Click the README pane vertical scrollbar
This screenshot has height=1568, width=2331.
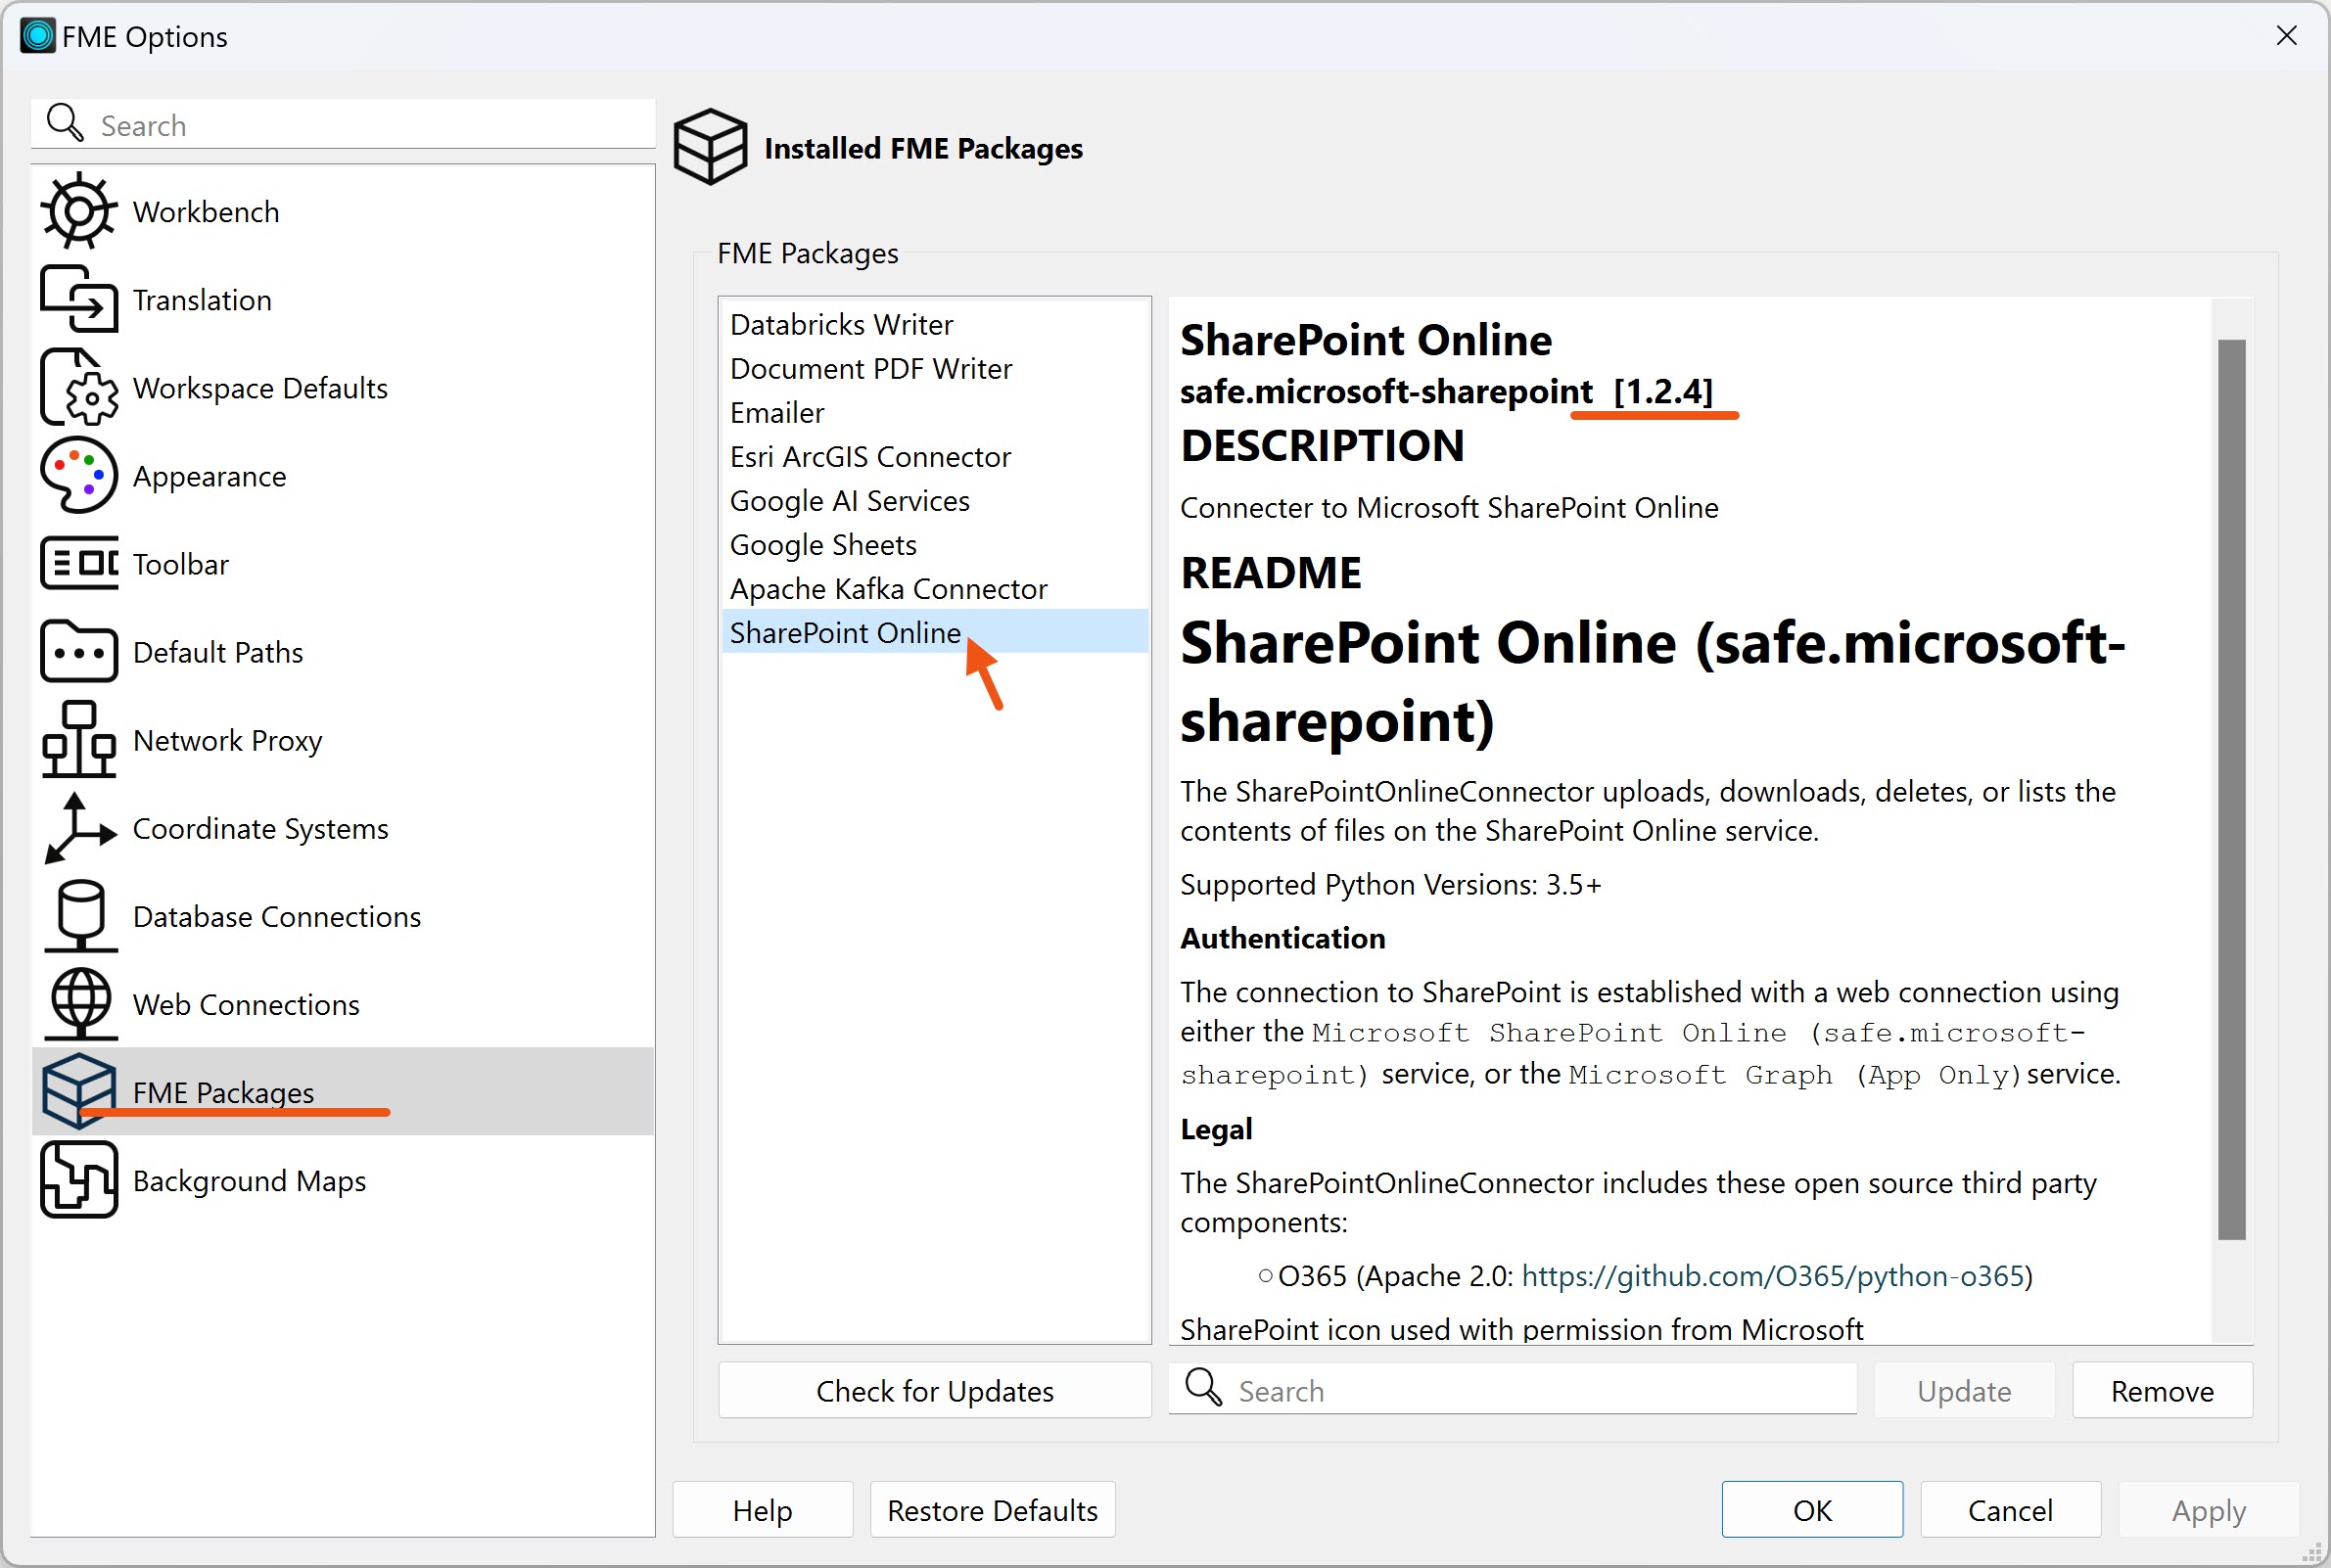[2231, 789]
